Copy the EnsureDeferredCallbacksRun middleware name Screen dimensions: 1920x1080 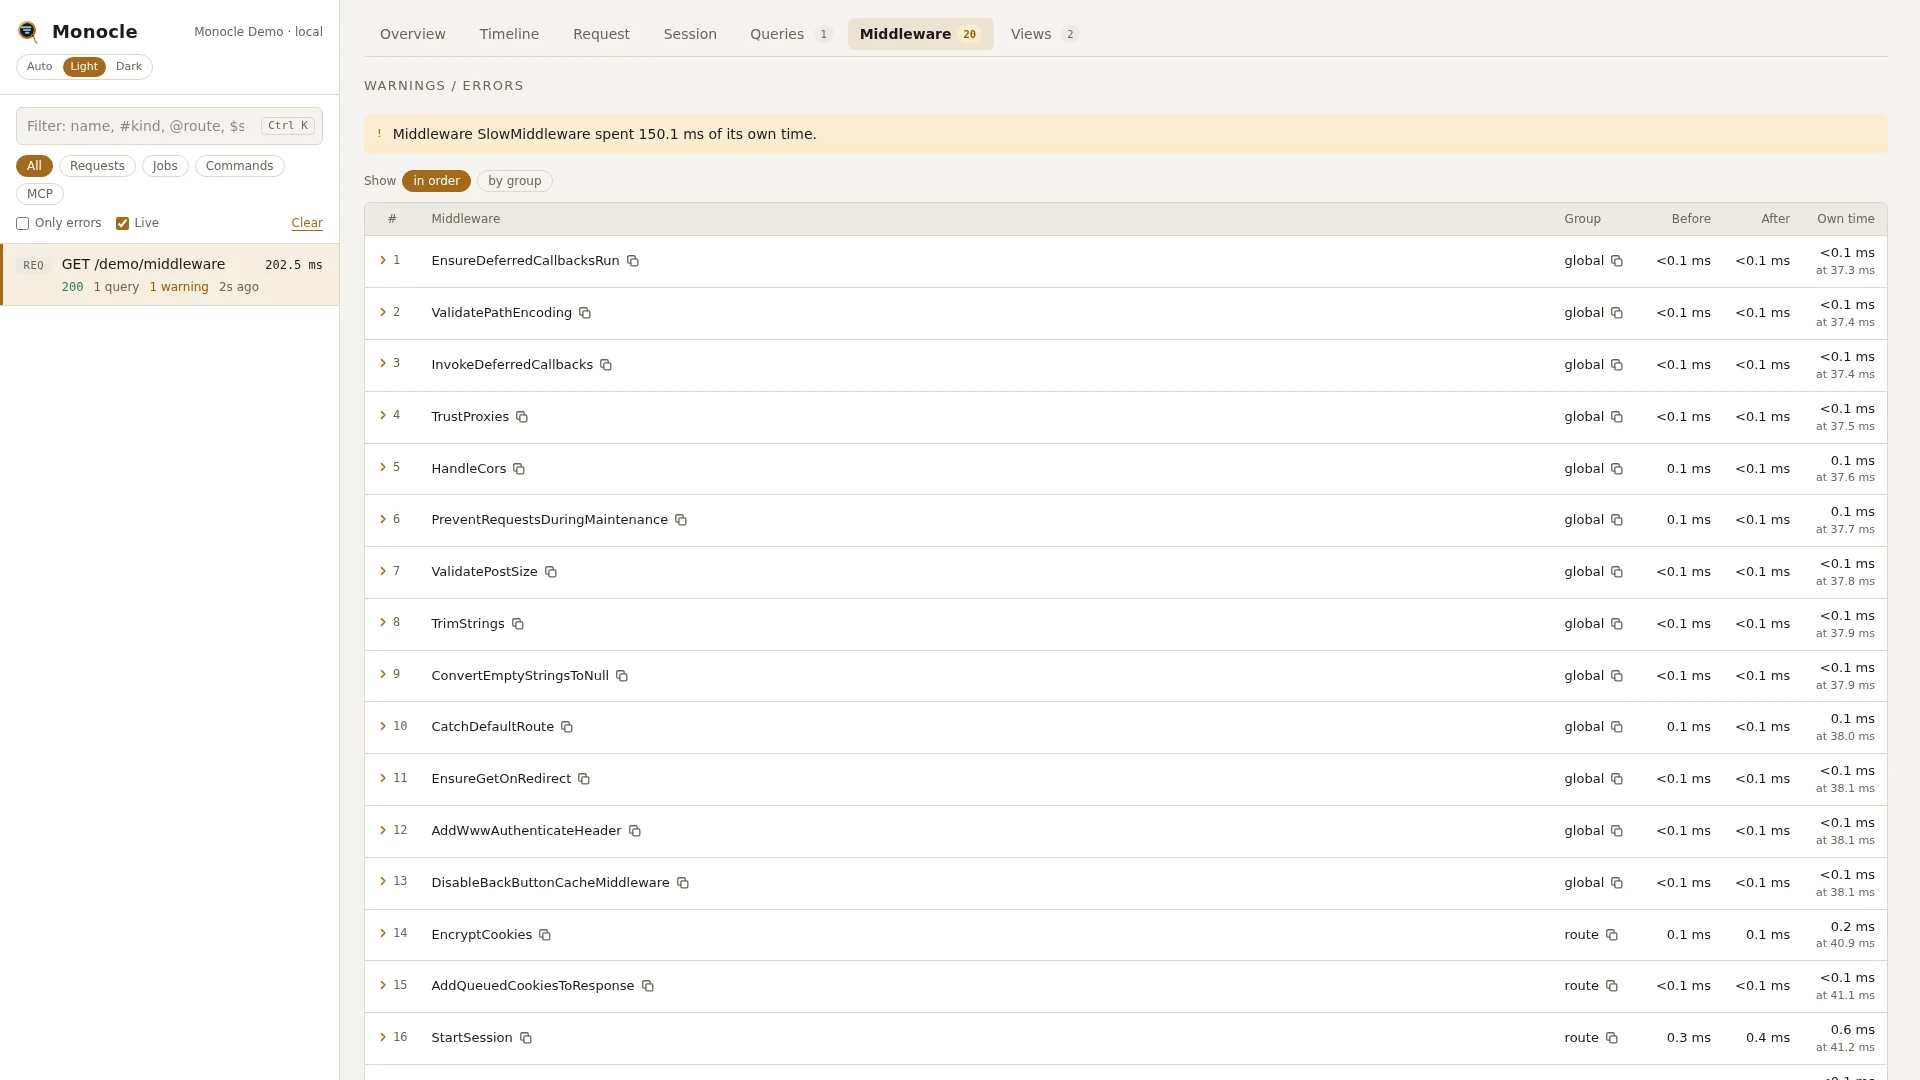[x=633, y=261]
